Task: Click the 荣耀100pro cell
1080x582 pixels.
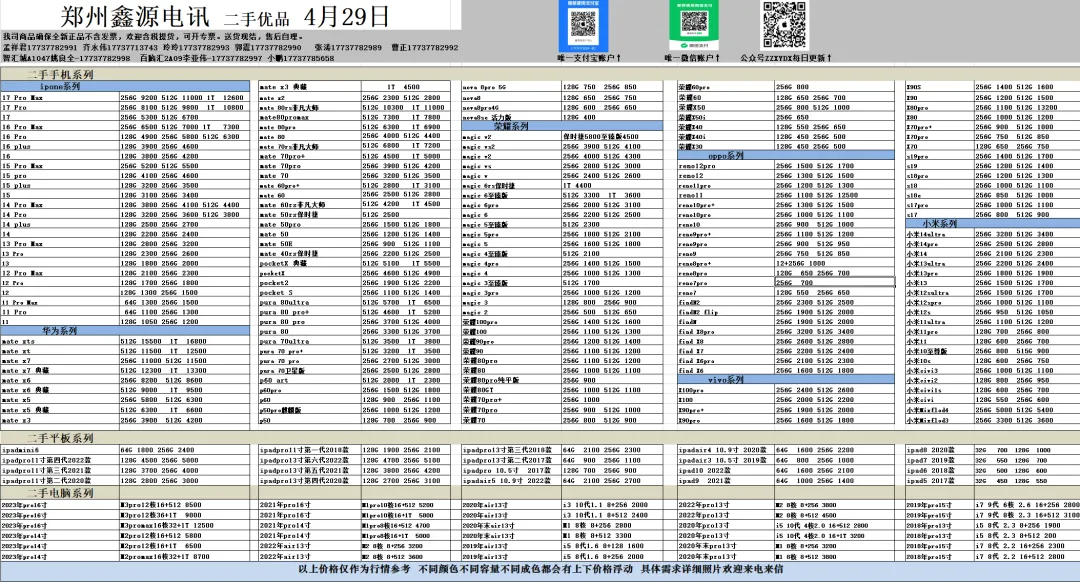Action: (511, 322)
